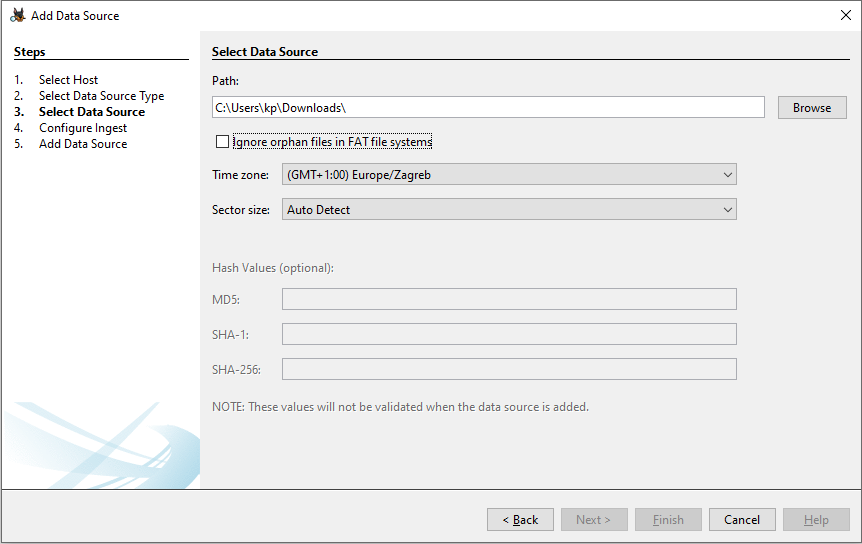862x544 pixels.
Task: Click the SHA-256 hash input field
Action: coord(509,369)
